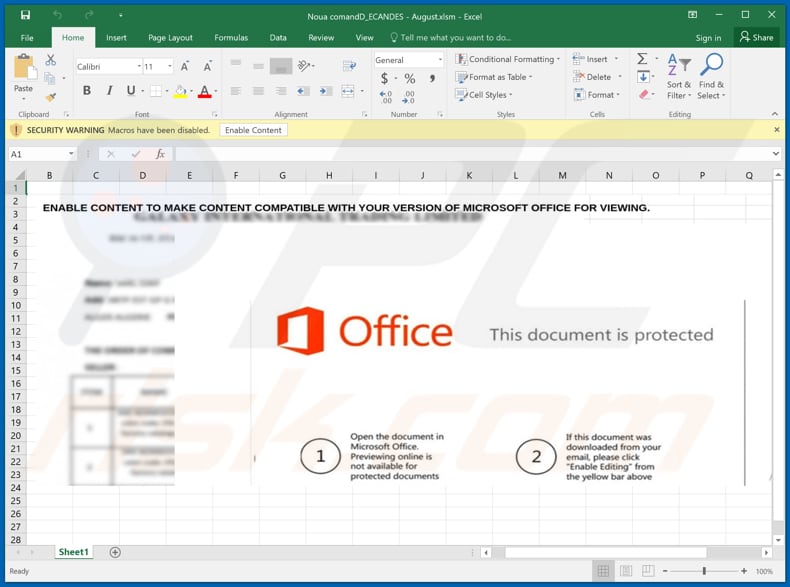Click the Orientation text angle icon
The image size is (790, 587).
pos(304,66)
